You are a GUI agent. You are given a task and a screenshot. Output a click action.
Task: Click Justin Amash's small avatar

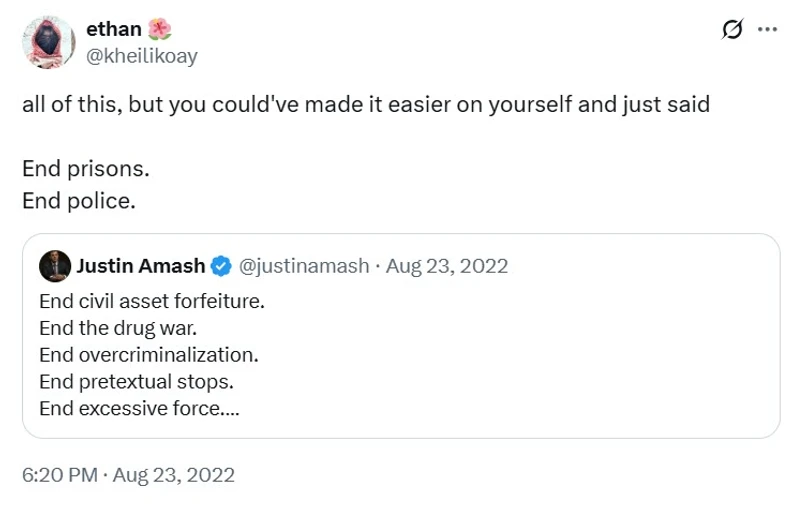tap(54, 266)
